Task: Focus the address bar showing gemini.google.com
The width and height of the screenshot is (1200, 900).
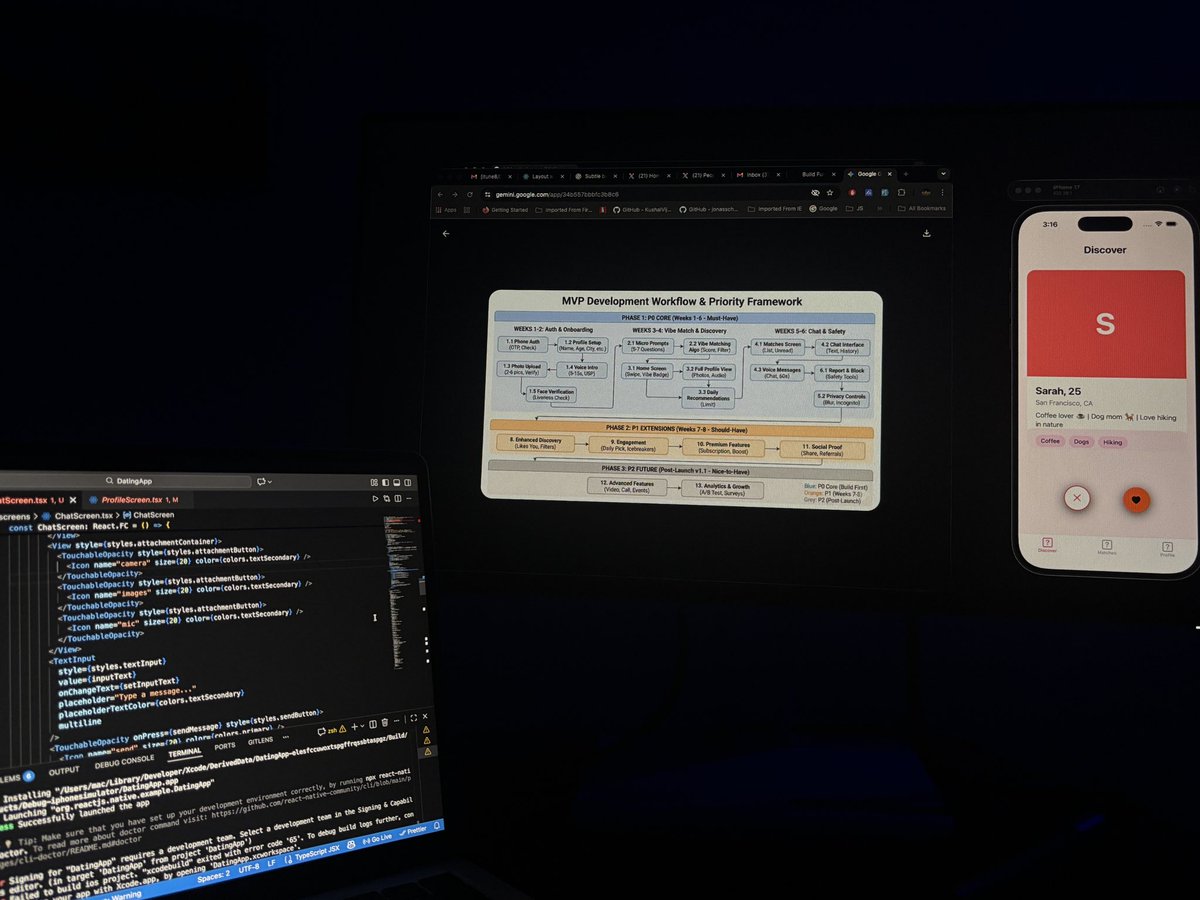Action: coord(560,192)
